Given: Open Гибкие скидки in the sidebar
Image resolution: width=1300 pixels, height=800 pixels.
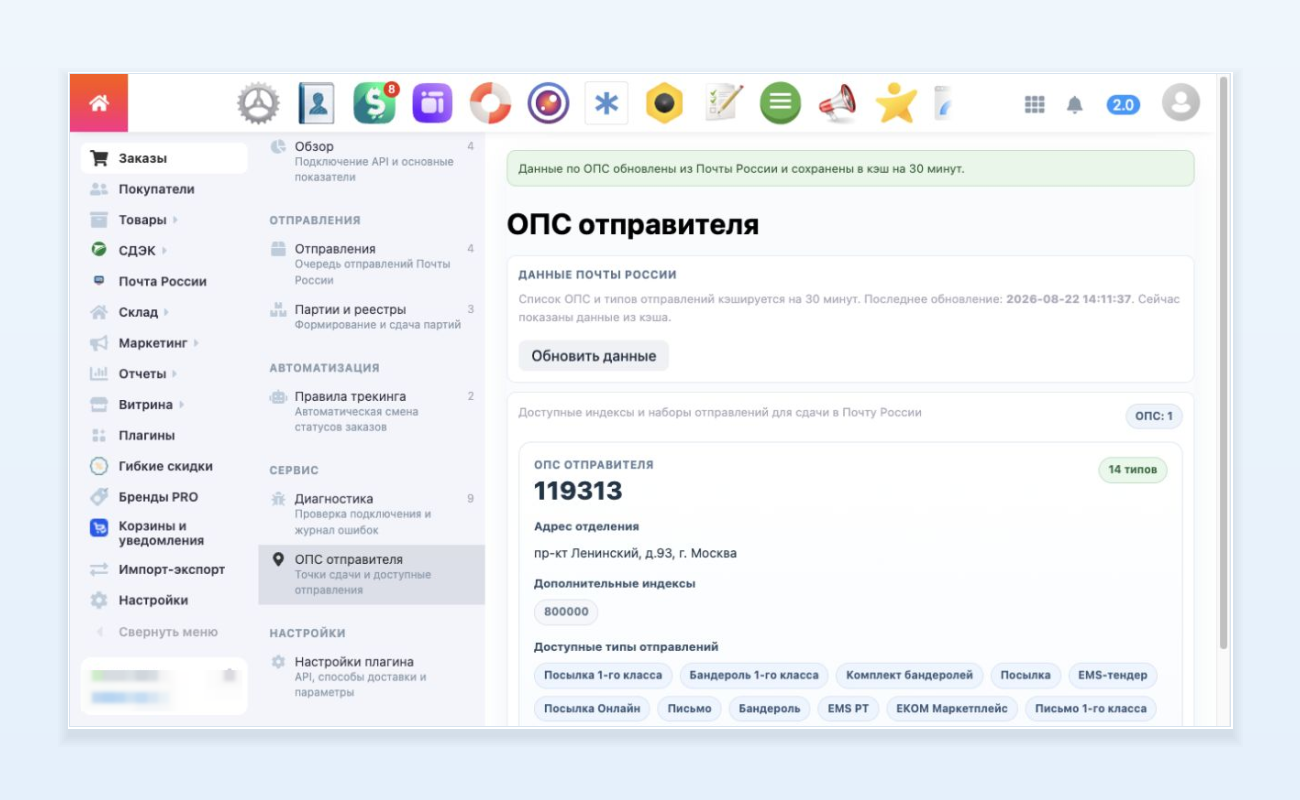Looking at the screenshot, I should coord(164,467).
